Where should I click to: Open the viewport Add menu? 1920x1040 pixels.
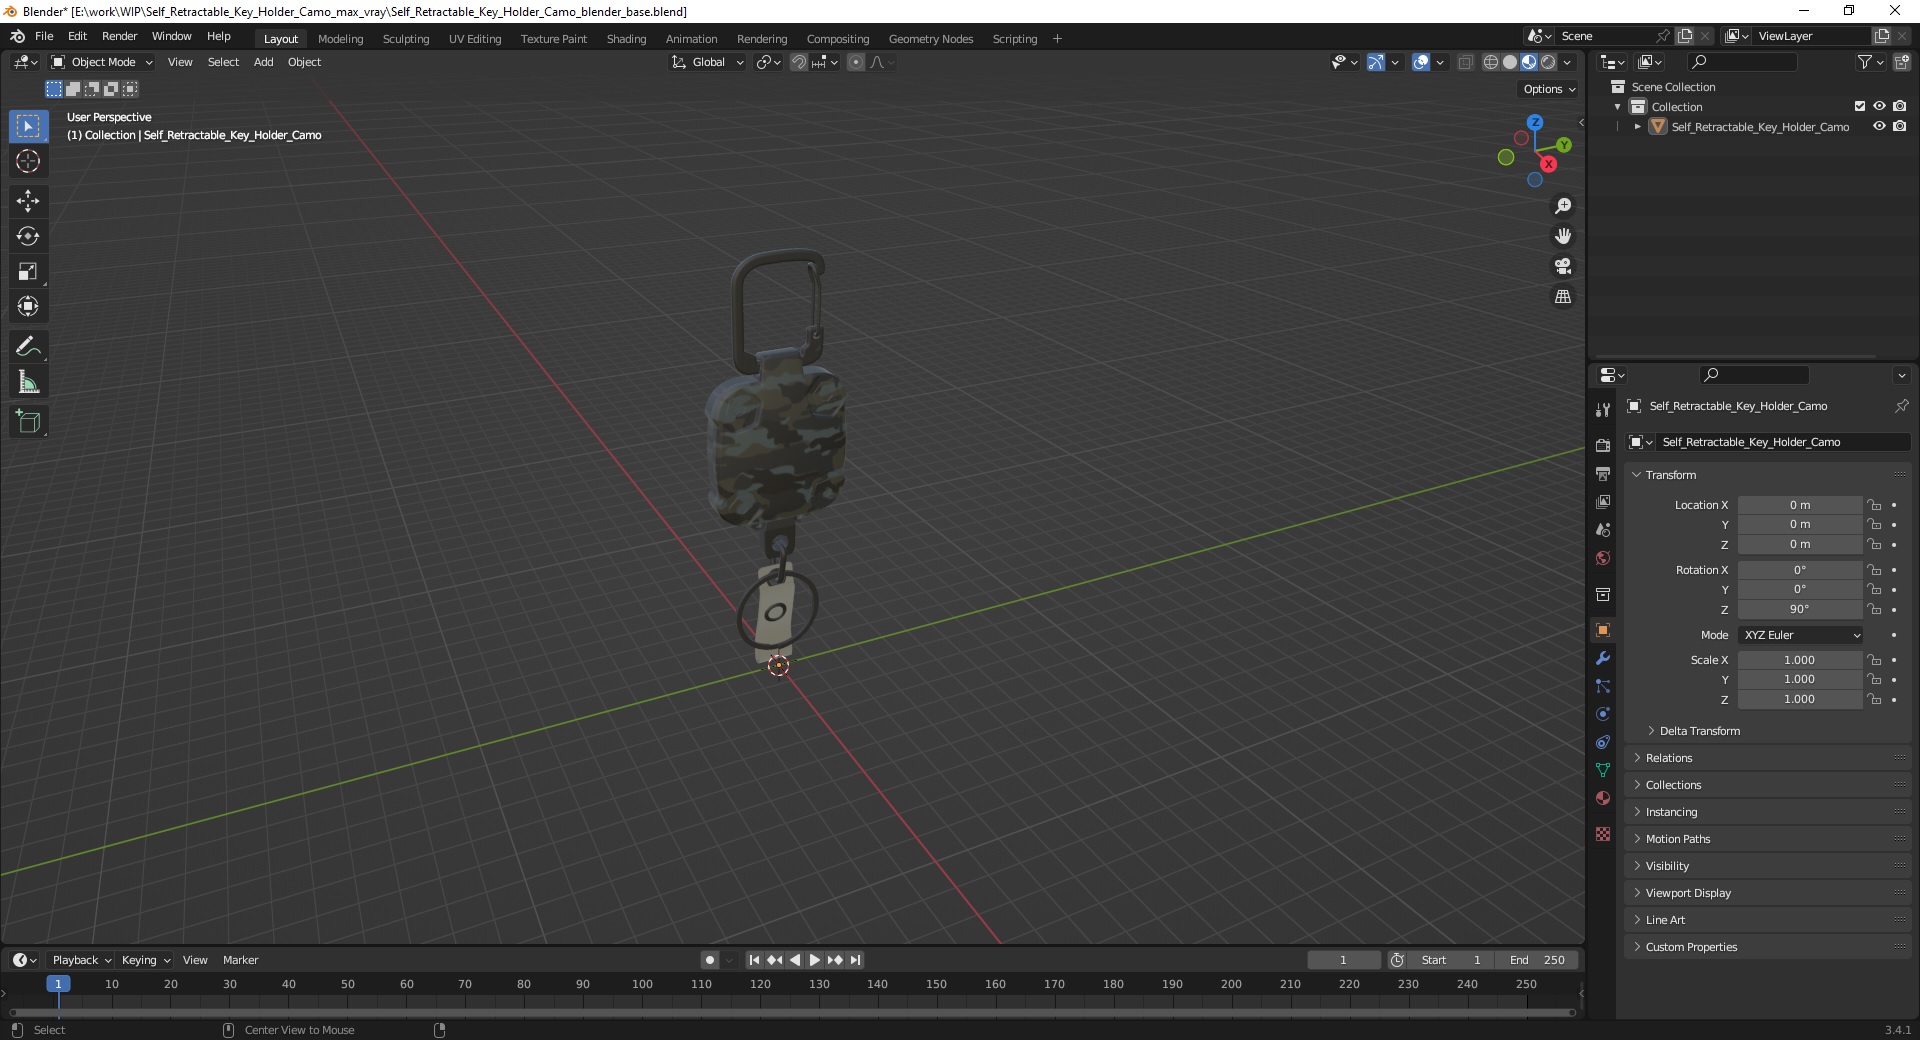tap(263, 62)
